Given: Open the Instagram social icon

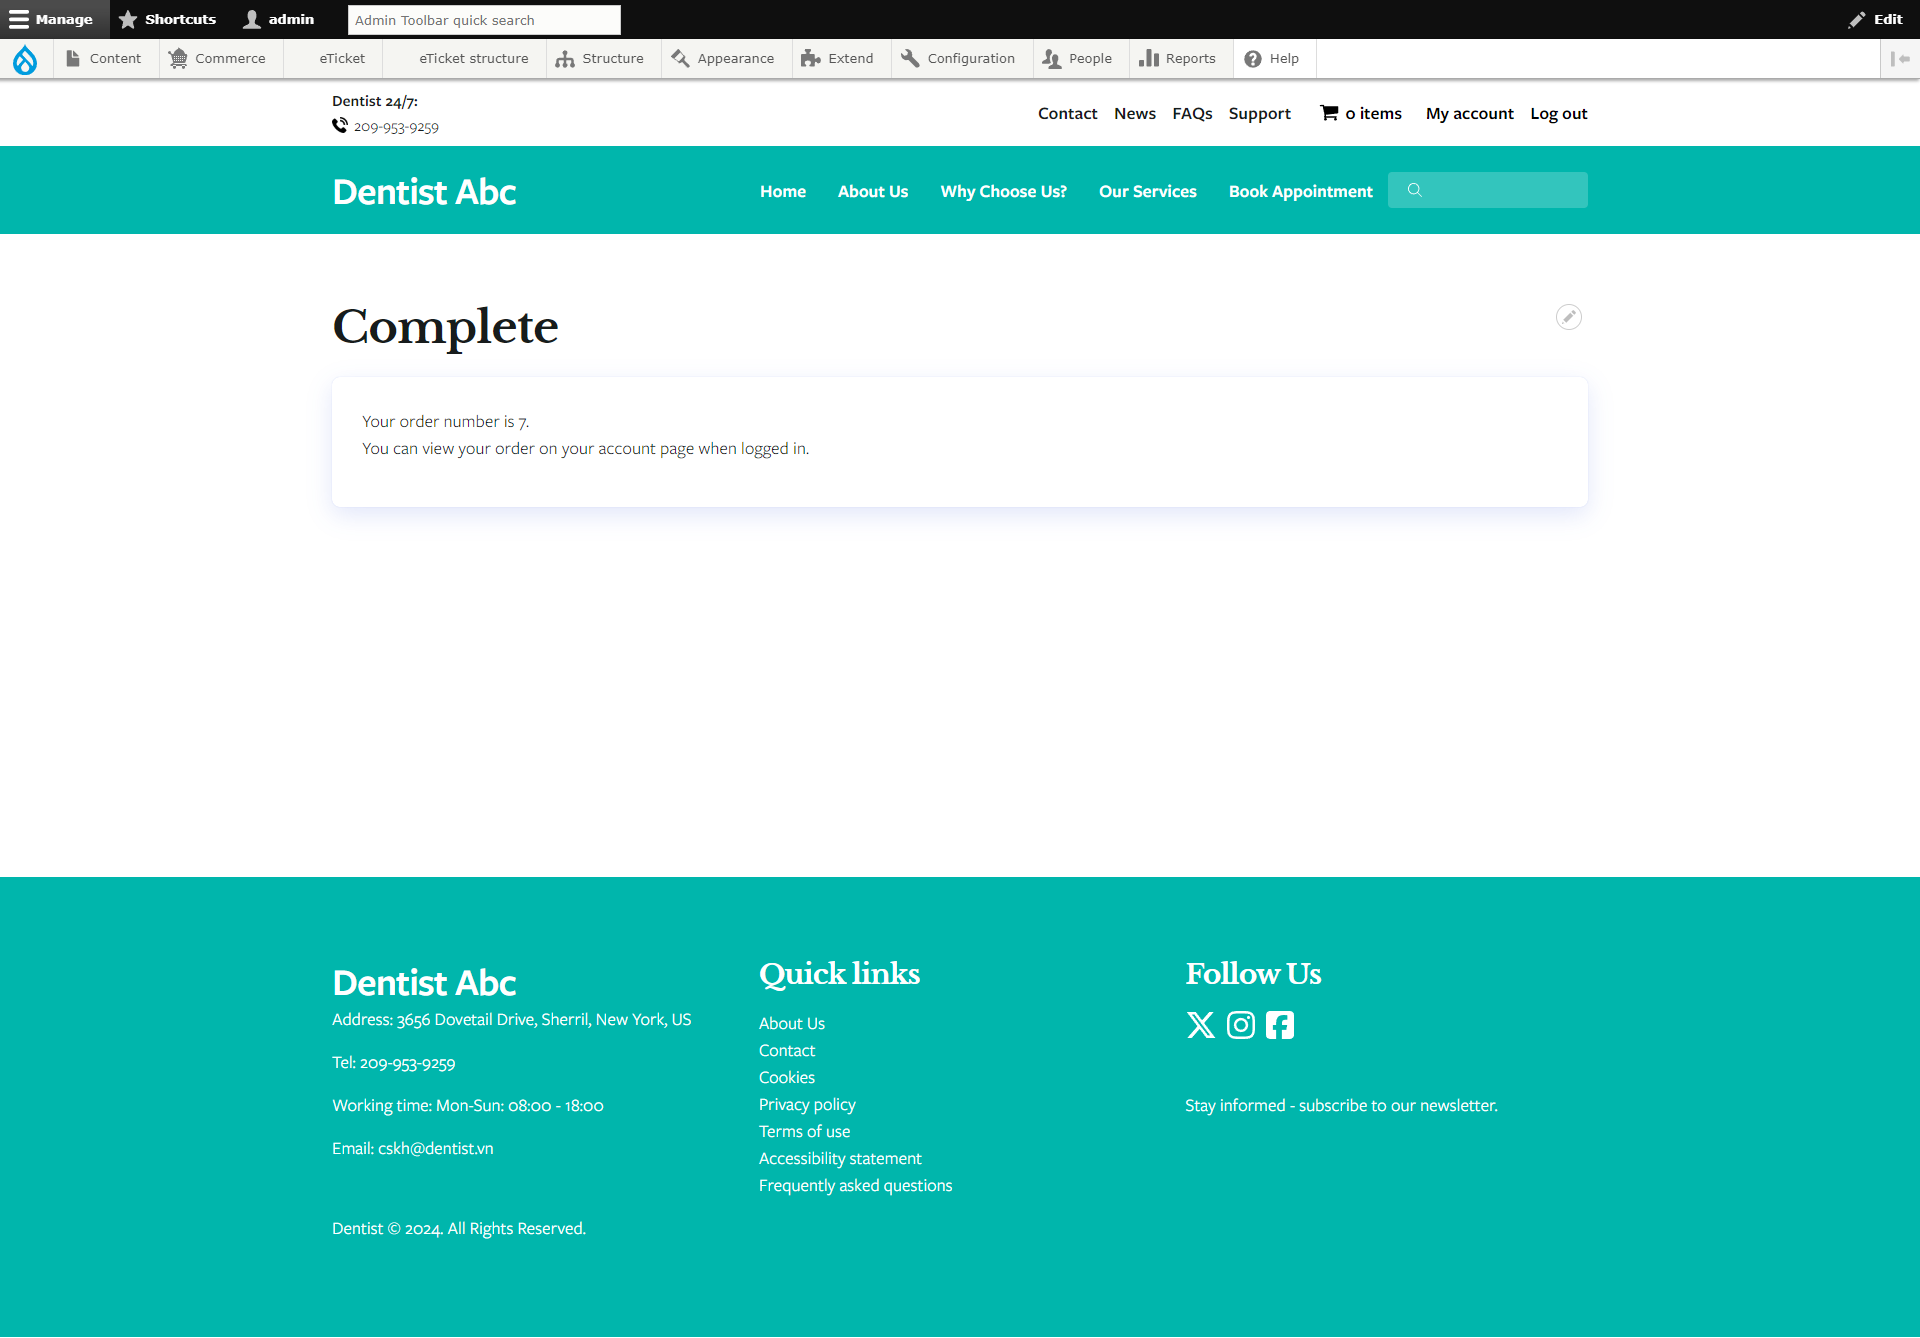Looking at the screenshot, I should [1240, 1025].
